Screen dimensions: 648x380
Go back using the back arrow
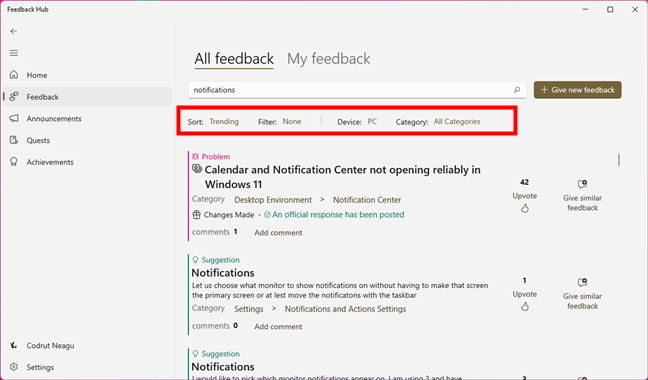[x=14, y=31]
